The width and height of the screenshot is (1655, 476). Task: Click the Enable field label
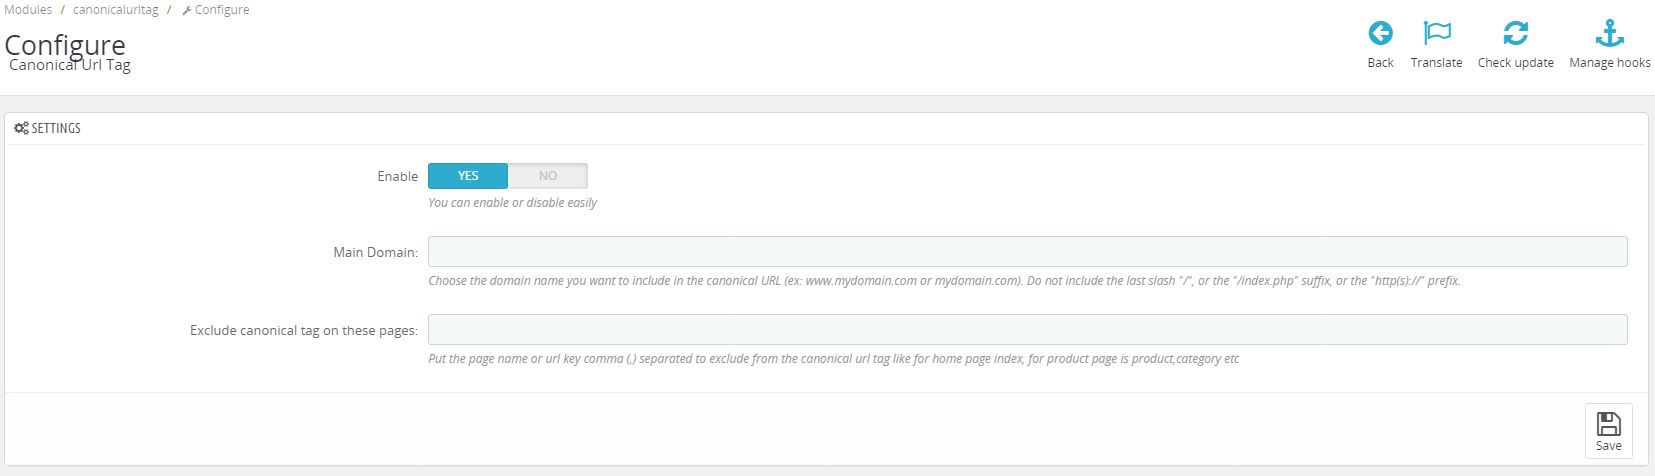397,176
